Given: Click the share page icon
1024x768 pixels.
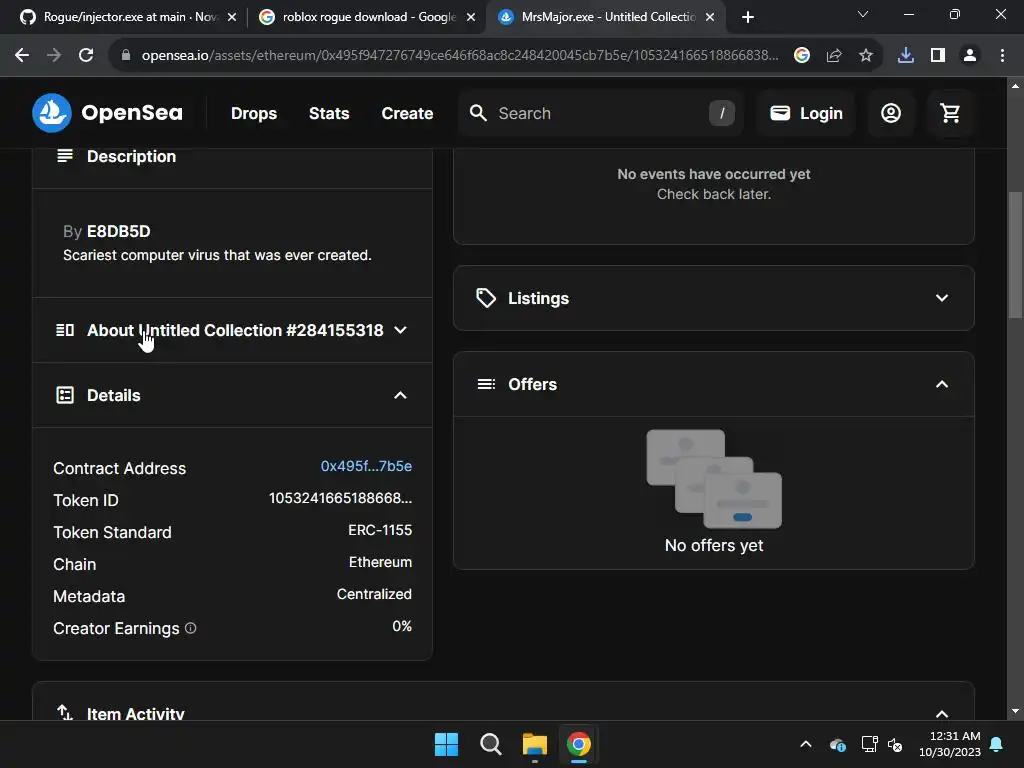Looking at the screenshot, I should click(834, 56).
